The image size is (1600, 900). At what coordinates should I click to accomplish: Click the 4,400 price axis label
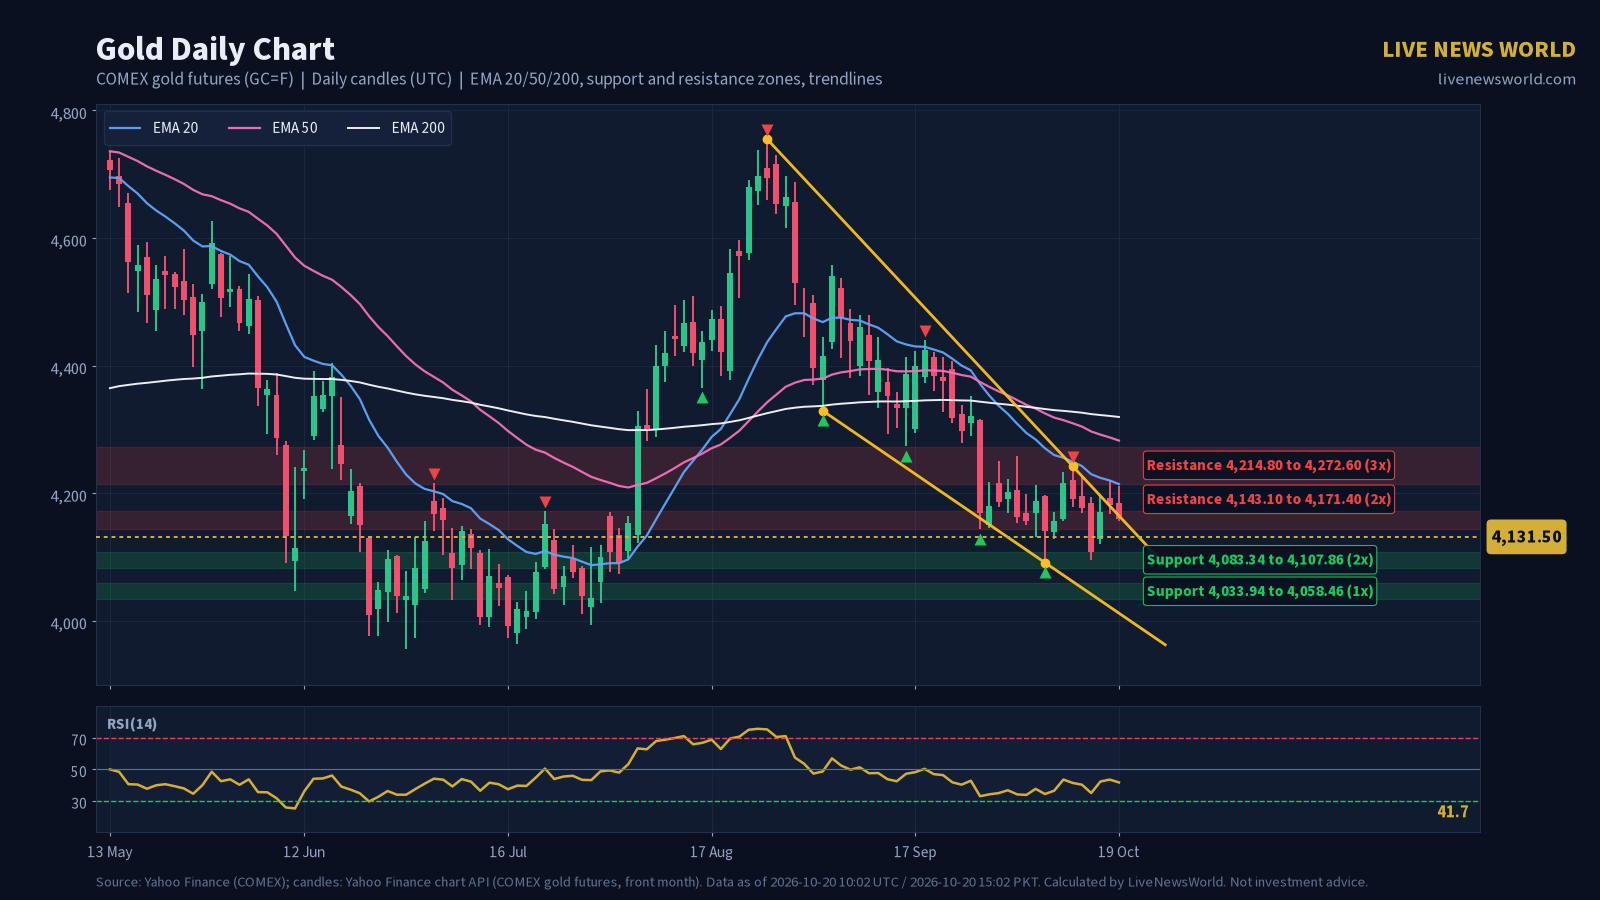click(x=68, y=368)
